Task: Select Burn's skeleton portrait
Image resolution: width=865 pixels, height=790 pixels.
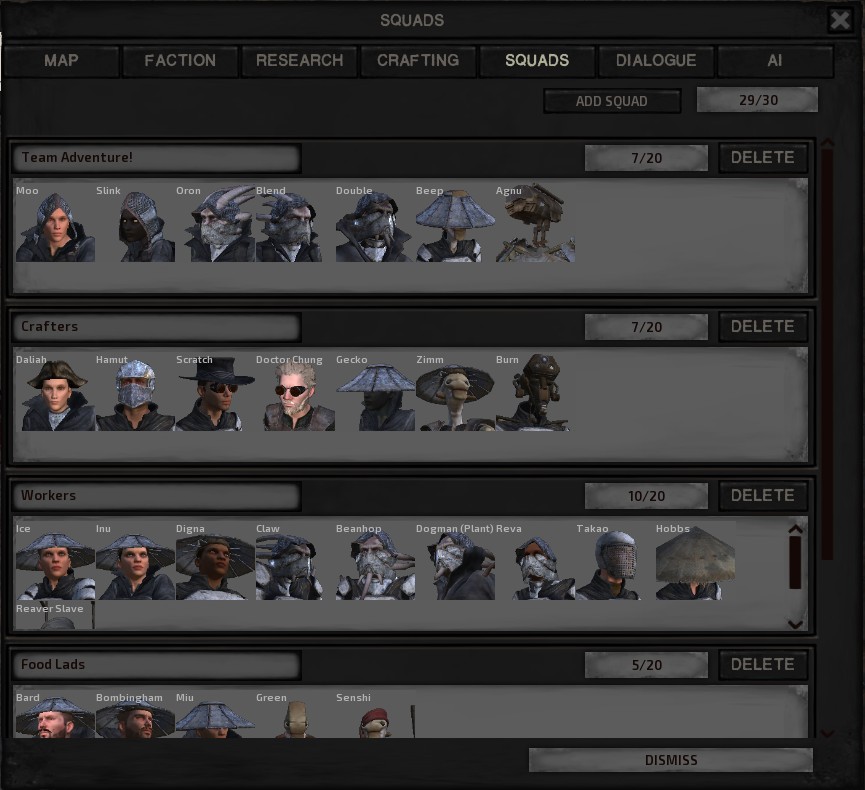Action: coord(535,392)
